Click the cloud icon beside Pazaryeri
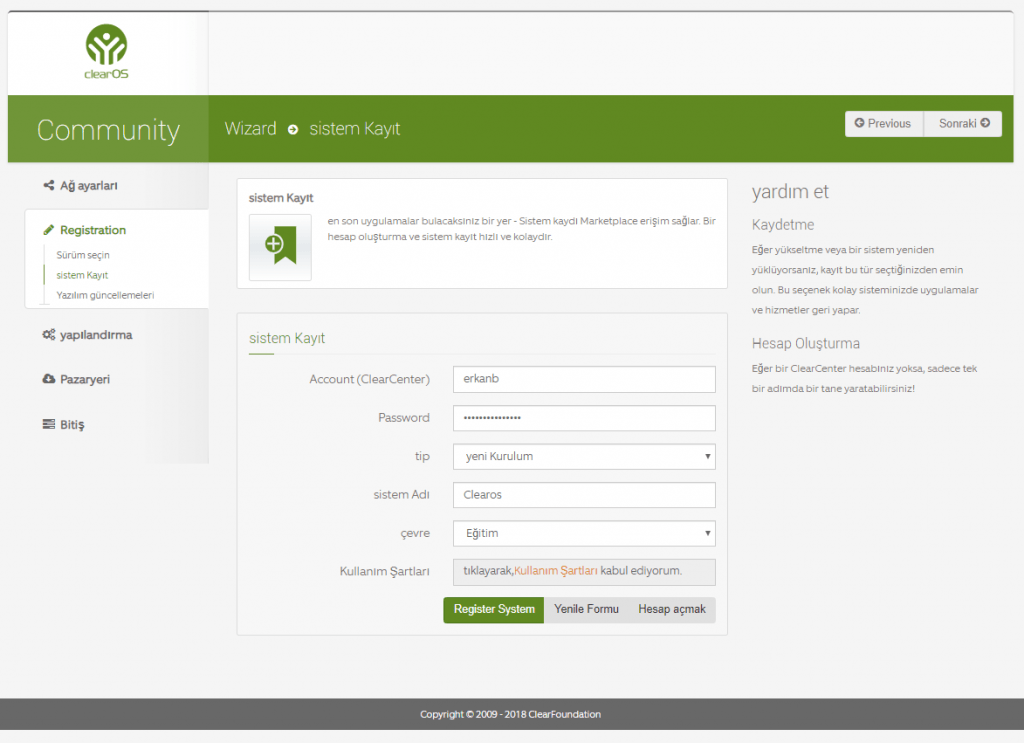This screenshot has height=743, width=1024. coord(49,379)
